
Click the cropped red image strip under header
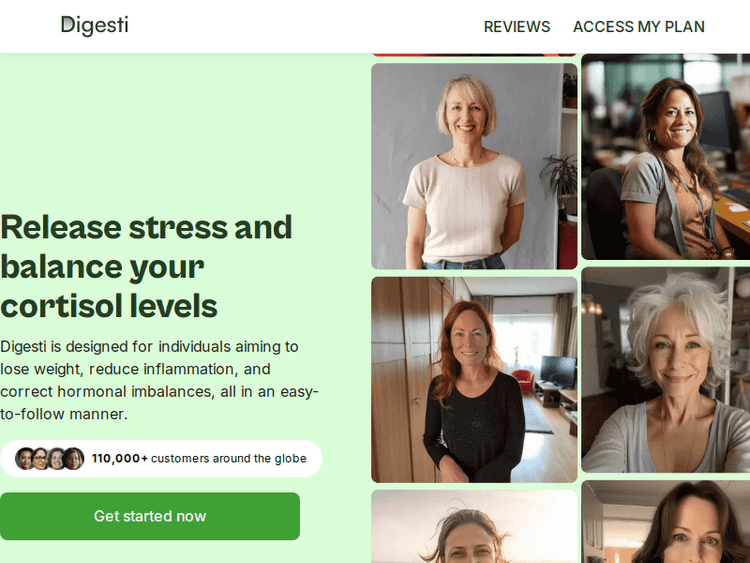coord(474,55)
